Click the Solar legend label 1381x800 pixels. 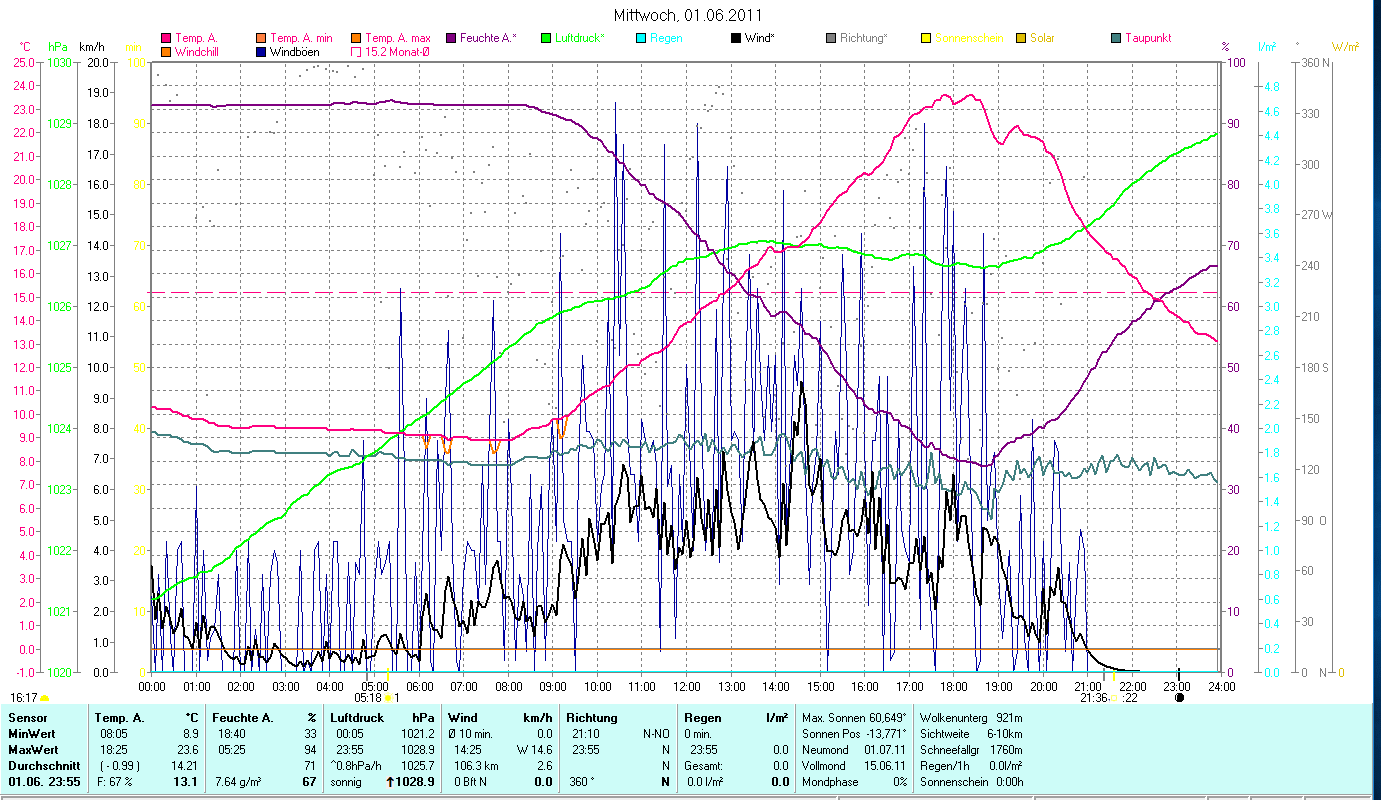click(x=1043, y=38)
